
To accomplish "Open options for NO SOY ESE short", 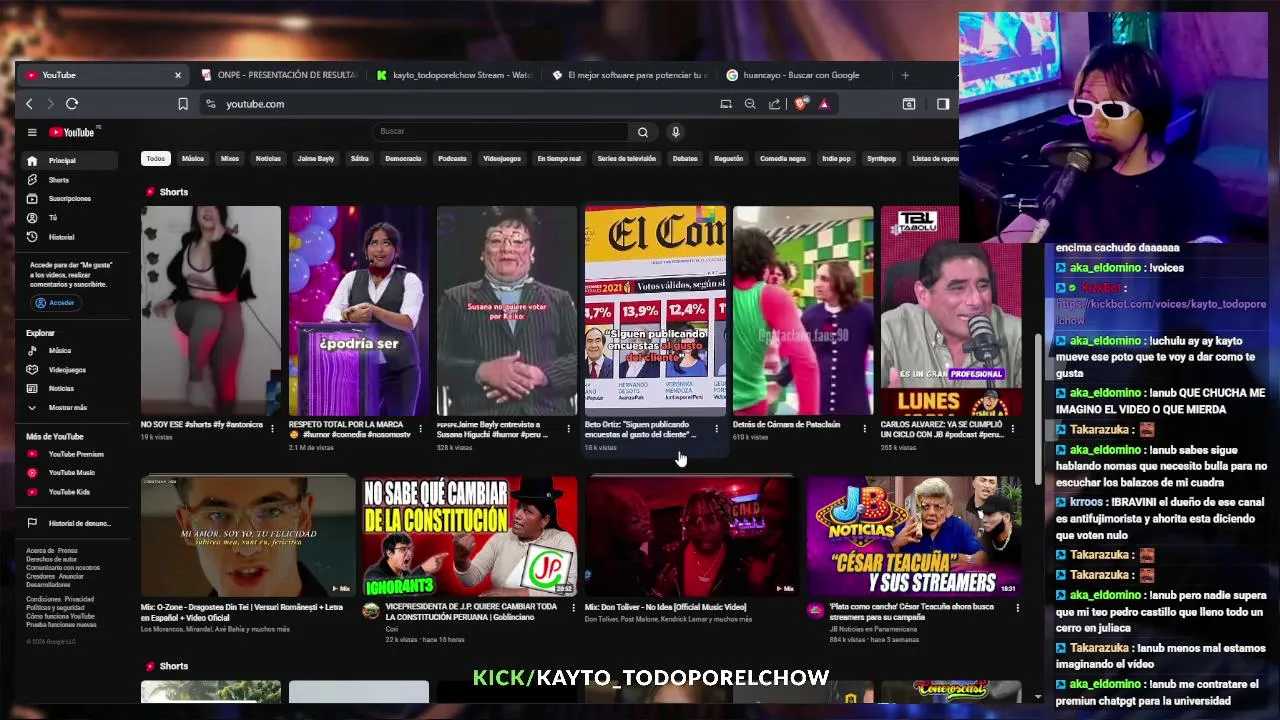I will tap(272, 428).
